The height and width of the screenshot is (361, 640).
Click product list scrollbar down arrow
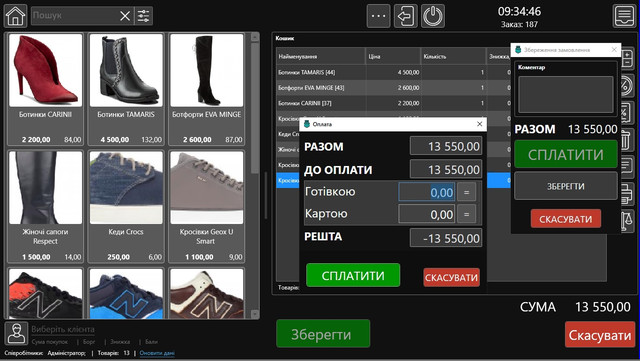tap(255, 314)
